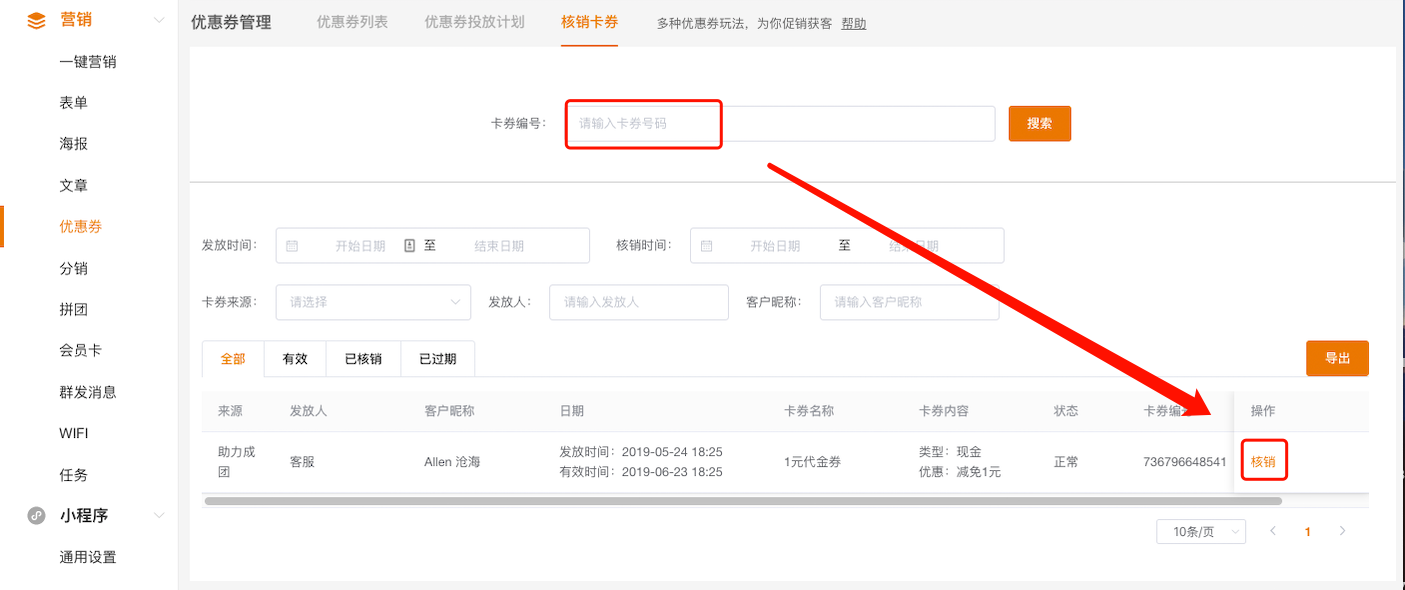This screenshot has width=1405, height=590.
Task: Click the horizontal table scrollbar
Action: [741, 501]
